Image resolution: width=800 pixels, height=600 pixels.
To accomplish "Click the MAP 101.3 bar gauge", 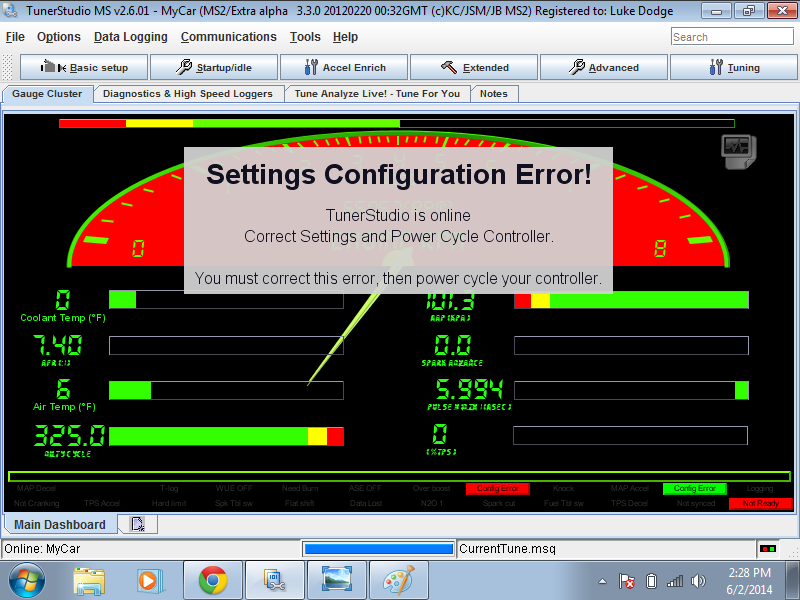I will pyautogui.click(x=631, y=300).
